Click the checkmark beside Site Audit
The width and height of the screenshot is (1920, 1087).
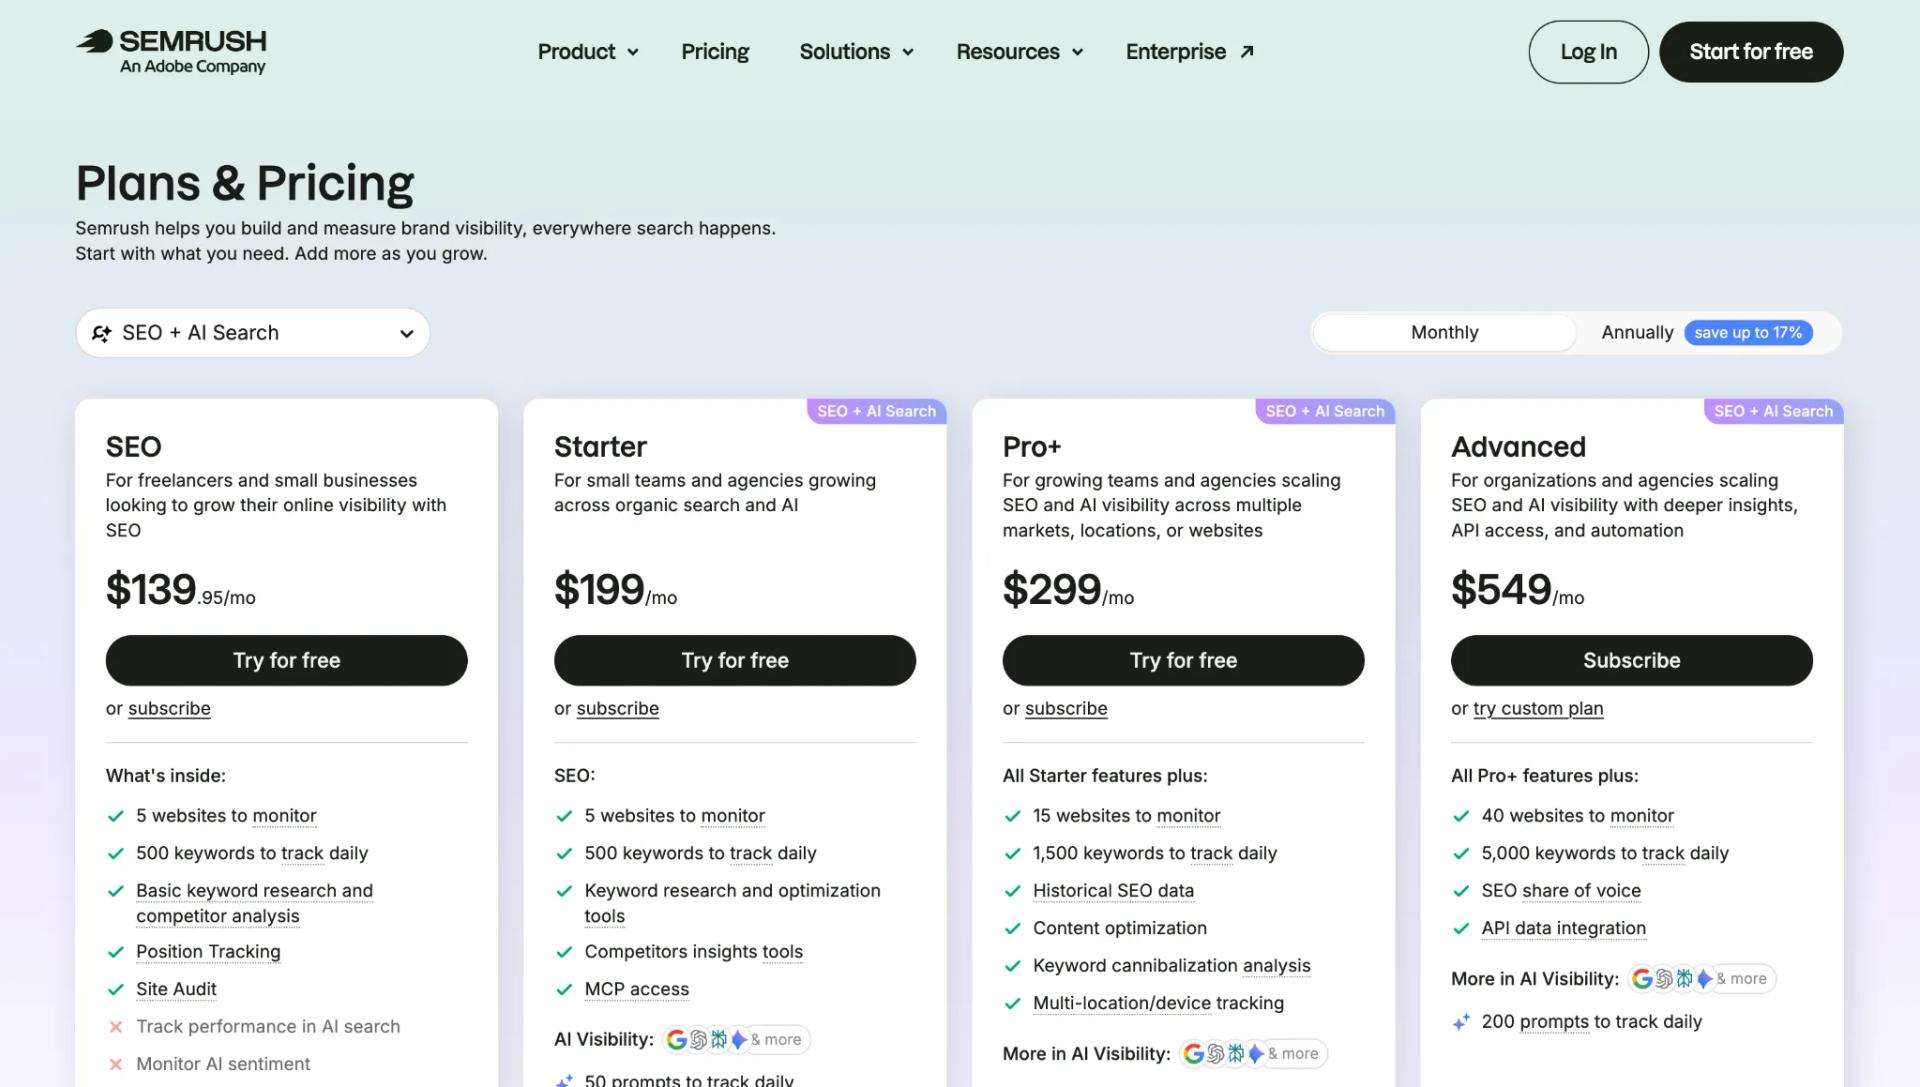[x=116, y=989]
